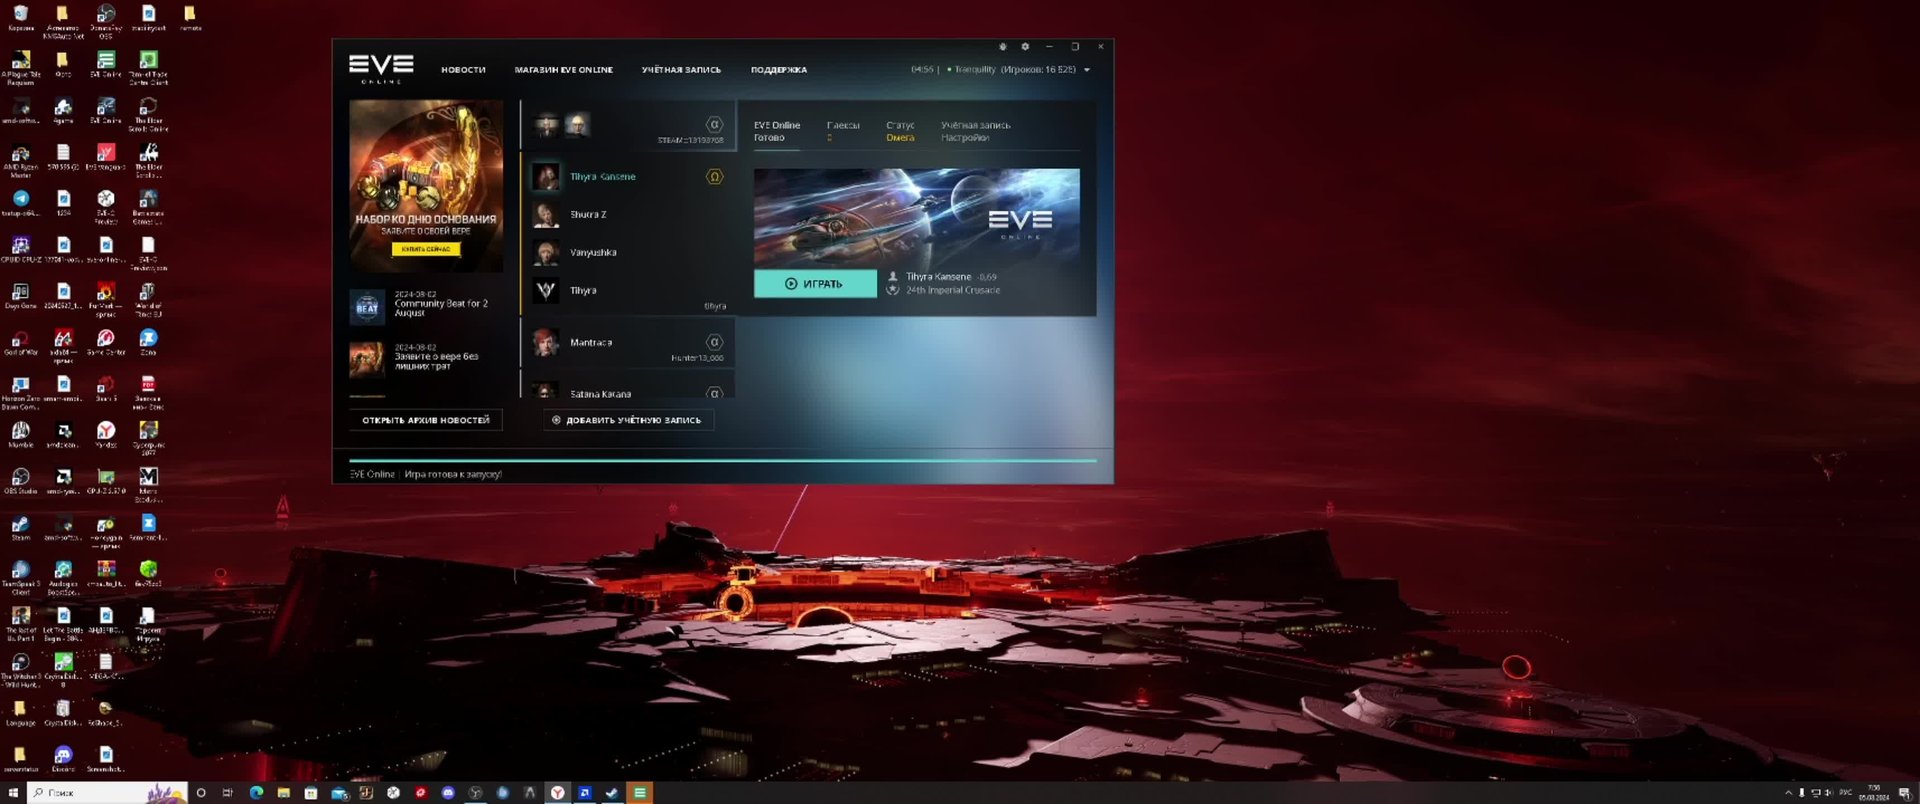Screen dimensions: 1920x804
Task: Open Steam desktop shortcut
Action: [x=21, y=528]
